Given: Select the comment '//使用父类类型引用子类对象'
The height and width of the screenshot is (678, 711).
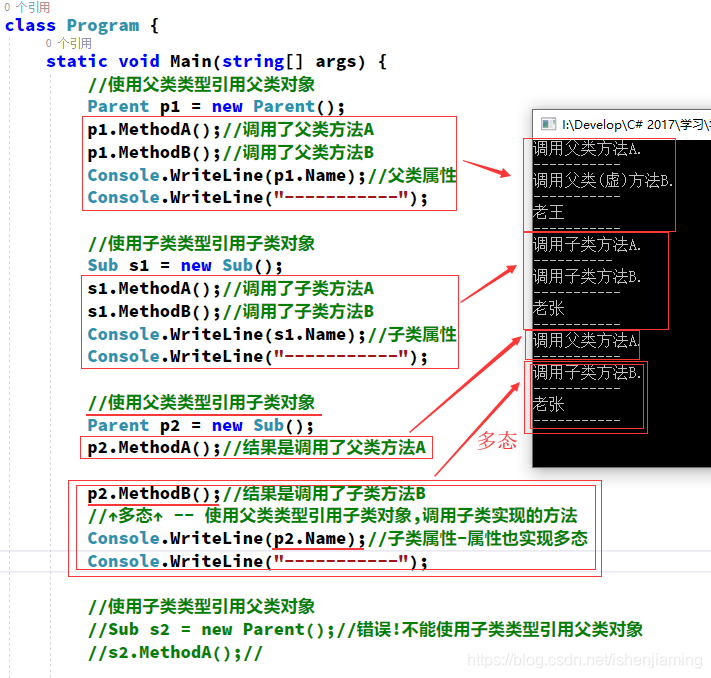Looking at the screenshot, I should (x=201, y=402).
